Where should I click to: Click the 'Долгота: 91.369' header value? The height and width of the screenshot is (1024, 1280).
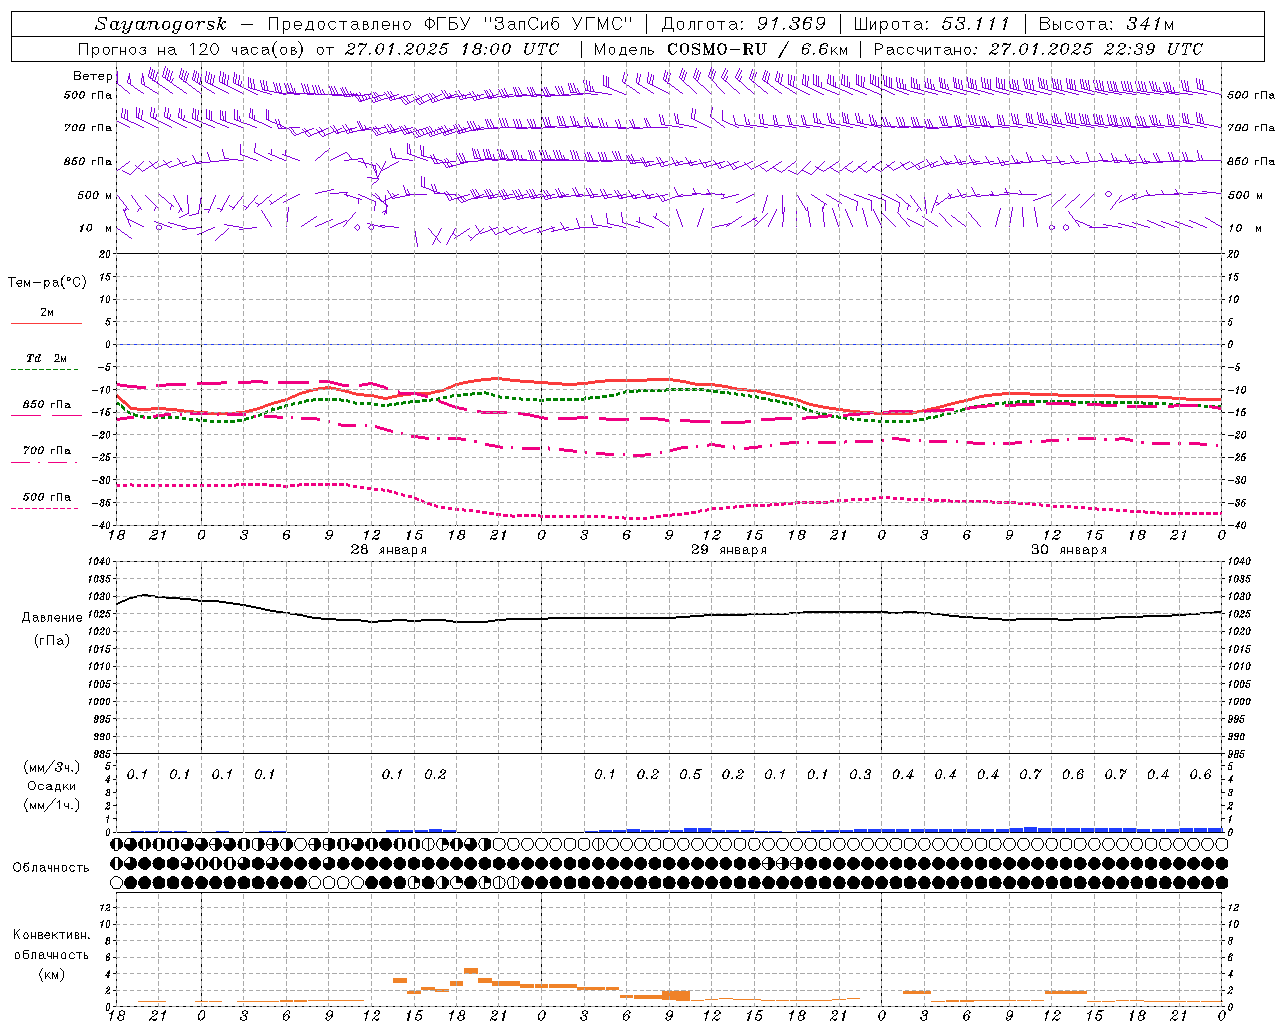[x=744, y=24]
